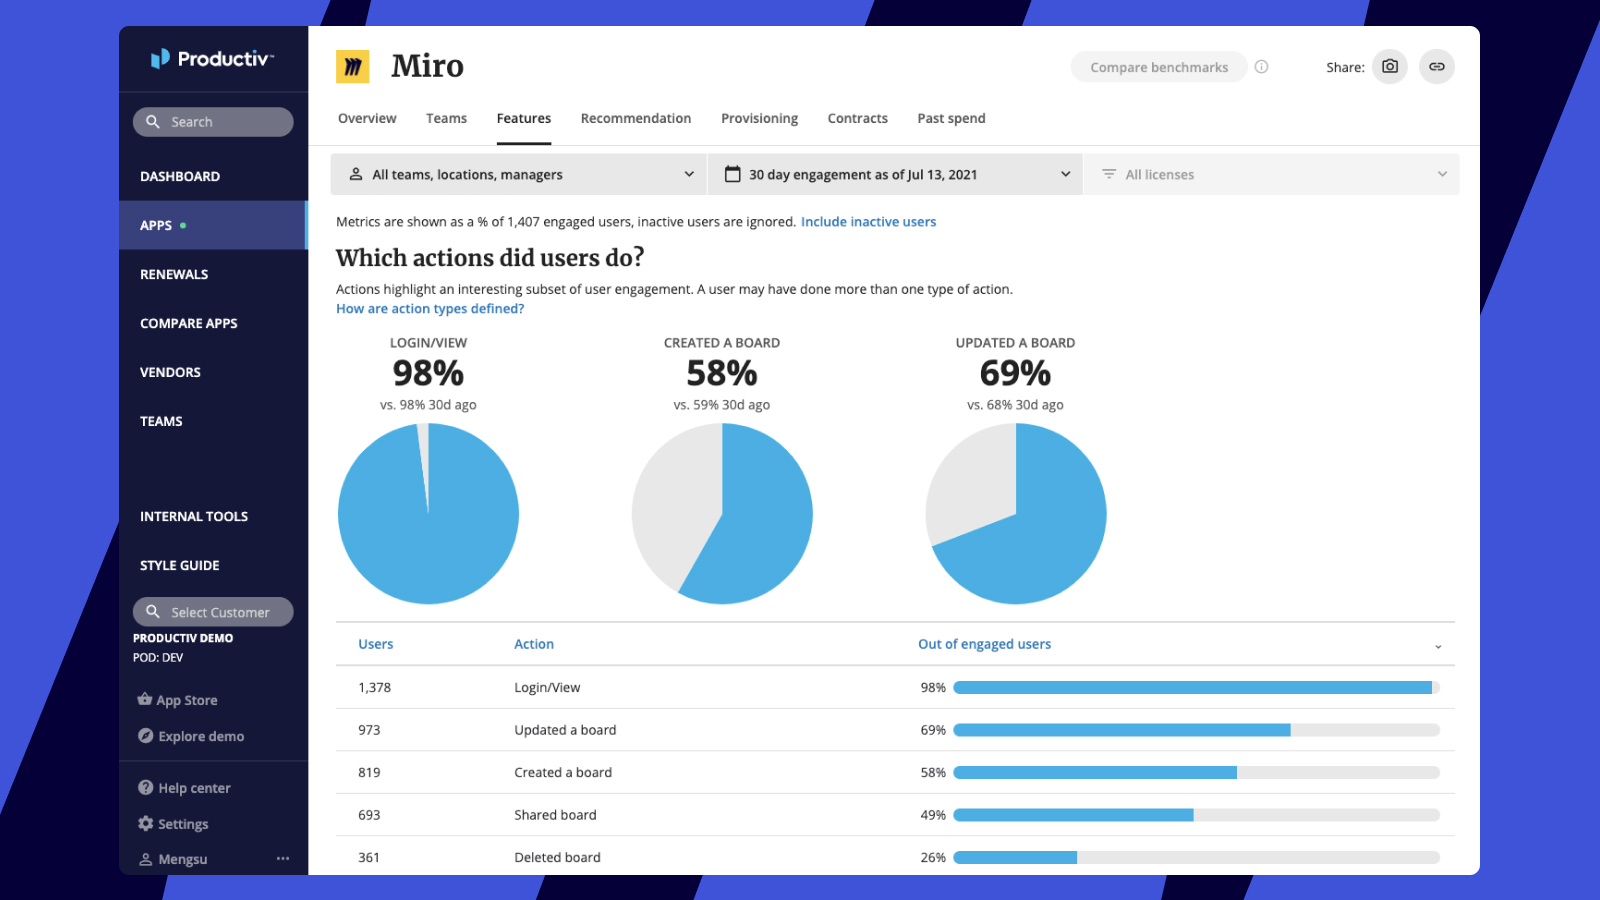
Task: Click the Select Customer magnifier icon
Action: point(153,612)
